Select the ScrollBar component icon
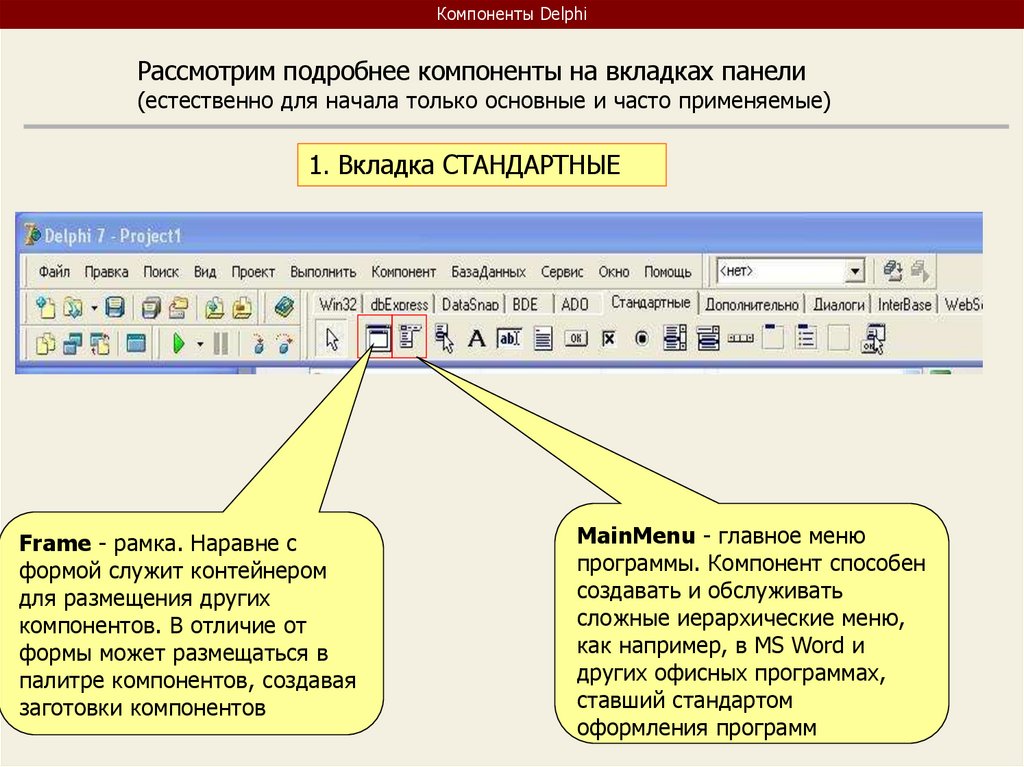The height and width of the screenshot is (767, 1024). (x=741, y=338)
